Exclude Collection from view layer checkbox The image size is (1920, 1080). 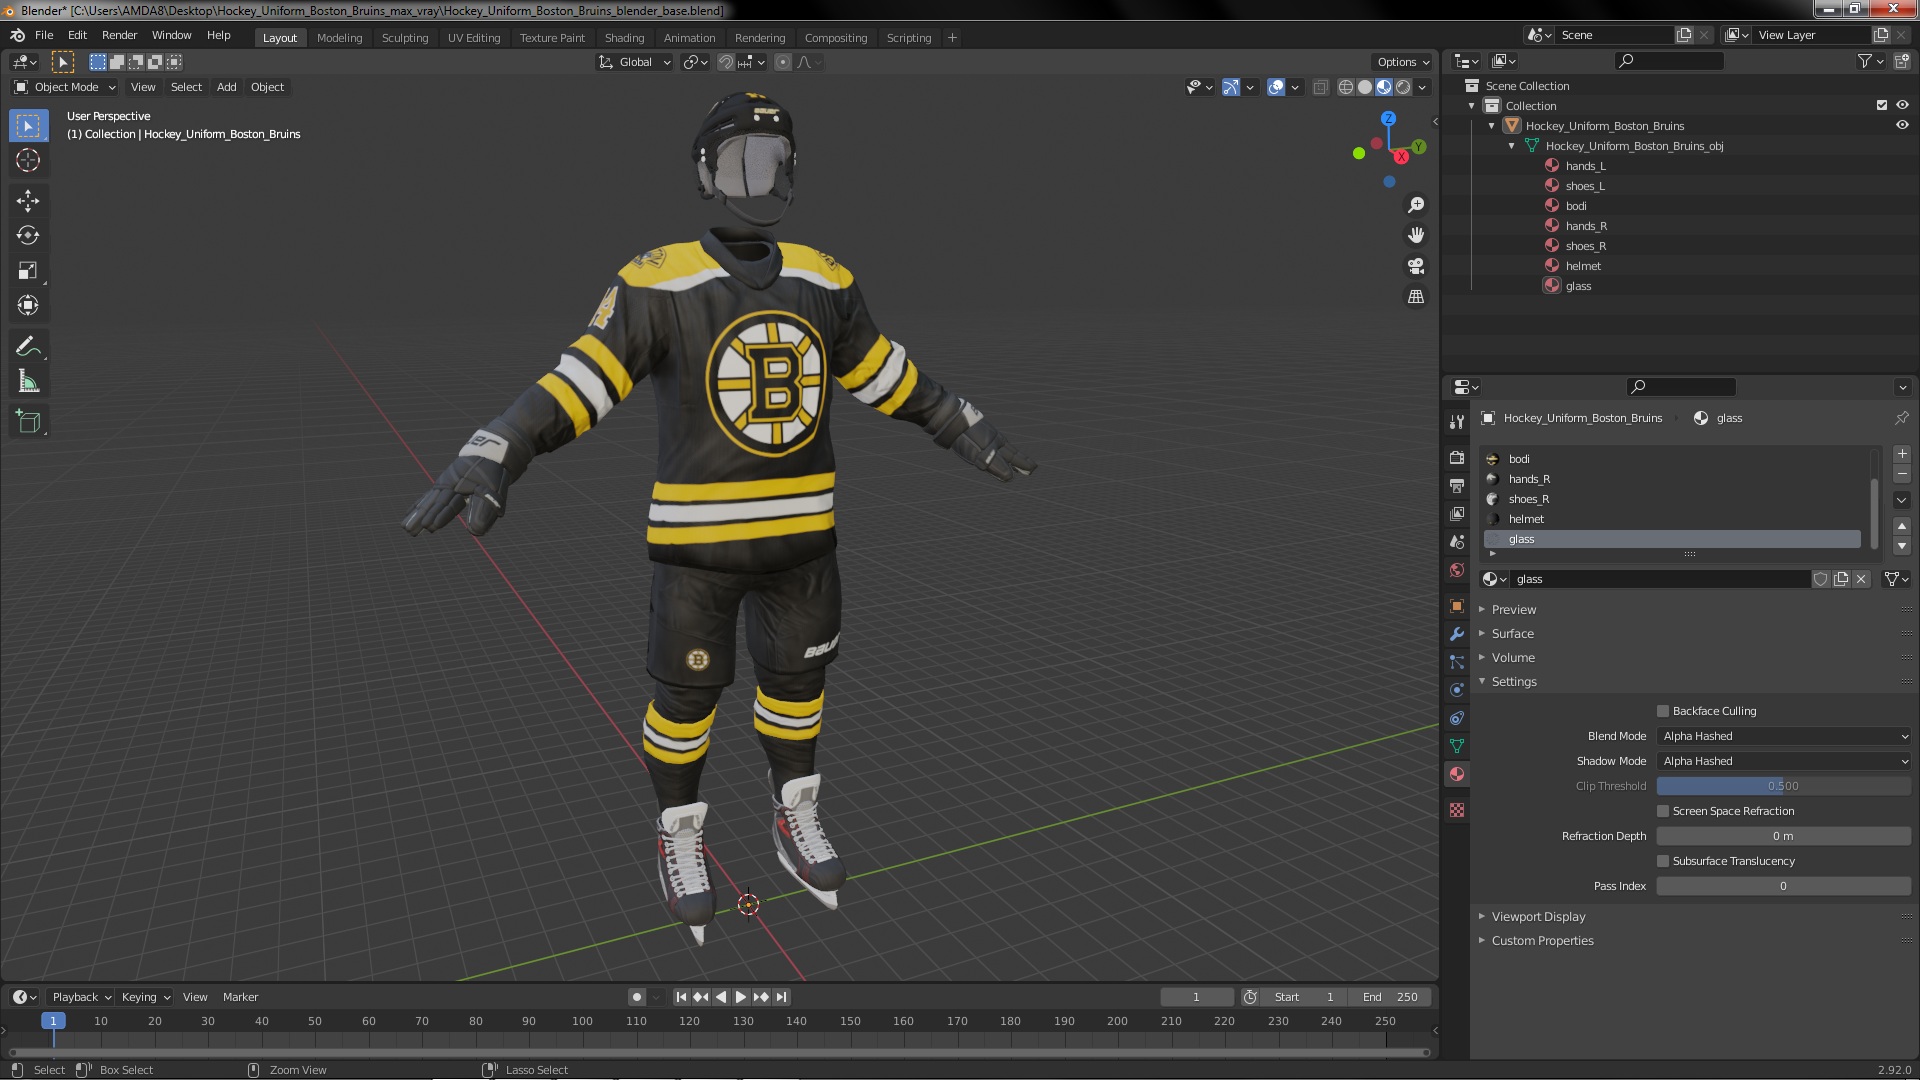(x=1882, y=105)
